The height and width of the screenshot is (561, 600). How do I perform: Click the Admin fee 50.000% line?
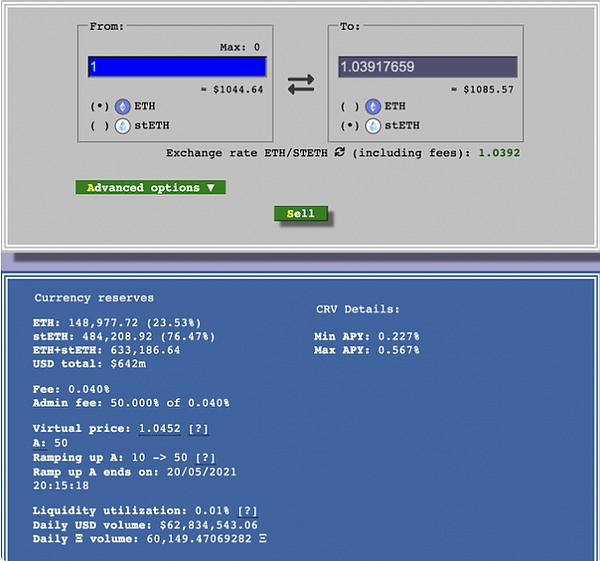[x=131, y=403]
